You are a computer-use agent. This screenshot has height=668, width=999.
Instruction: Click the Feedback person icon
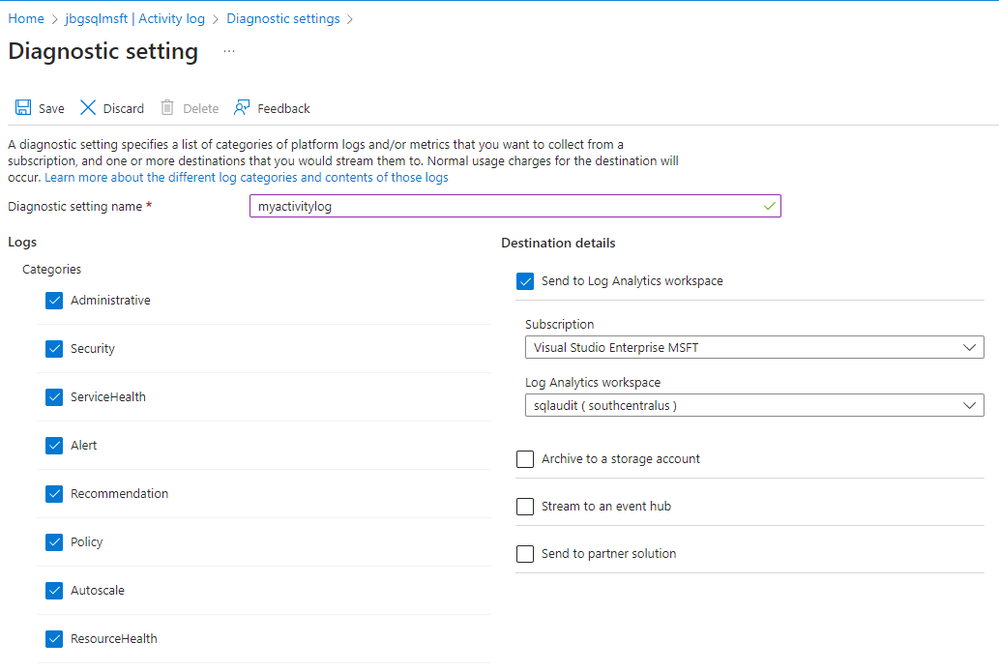pyautogui.click(x=241, y=108)
